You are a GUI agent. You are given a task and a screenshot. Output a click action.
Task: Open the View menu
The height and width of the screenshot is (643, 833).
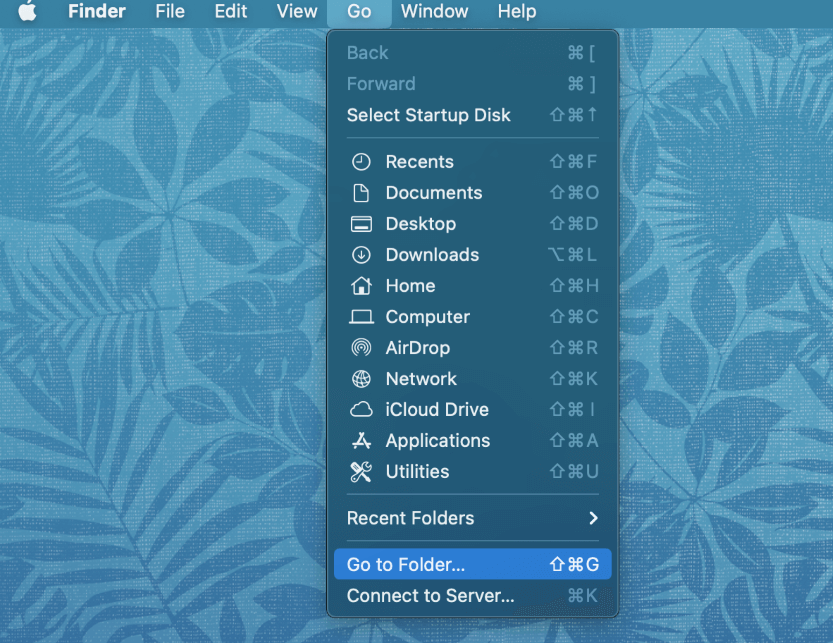pos(297,11)
